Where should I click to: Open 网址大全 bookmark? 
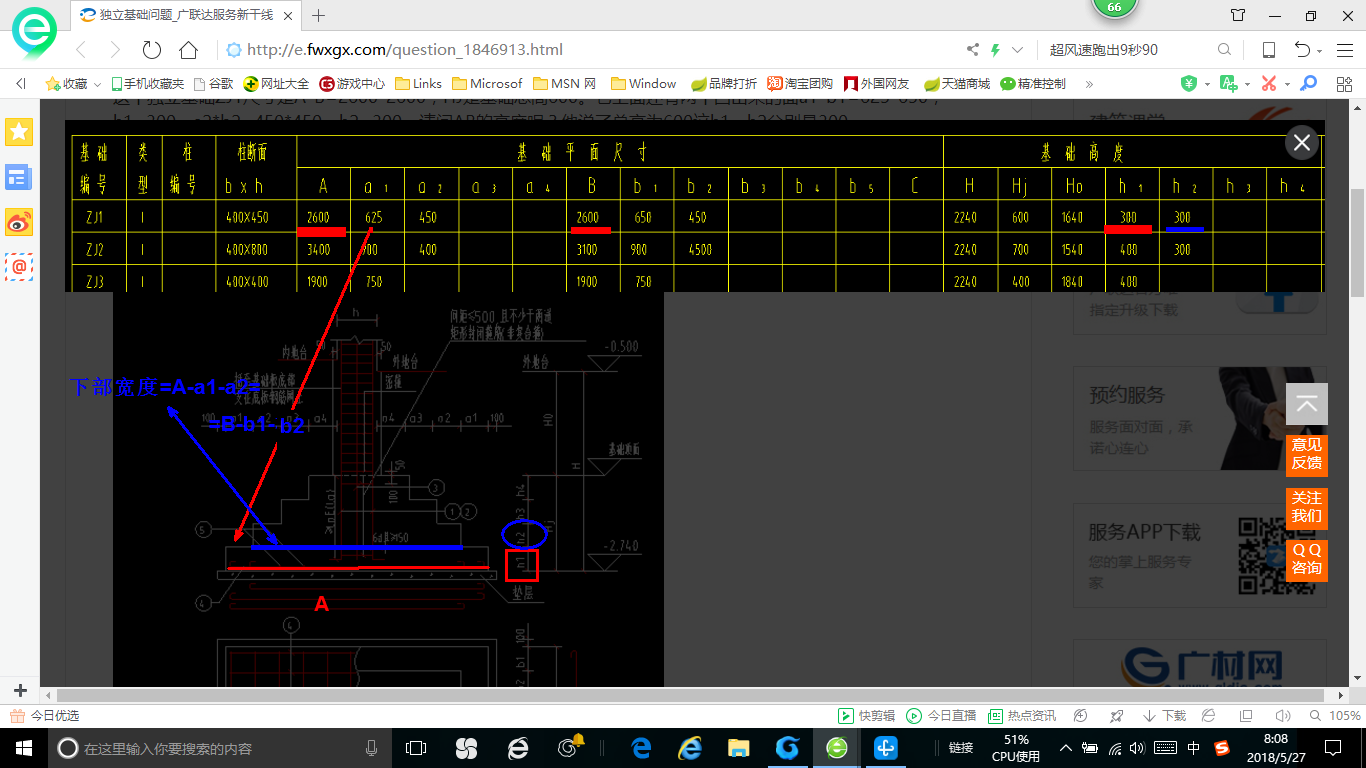click(277, 84)
